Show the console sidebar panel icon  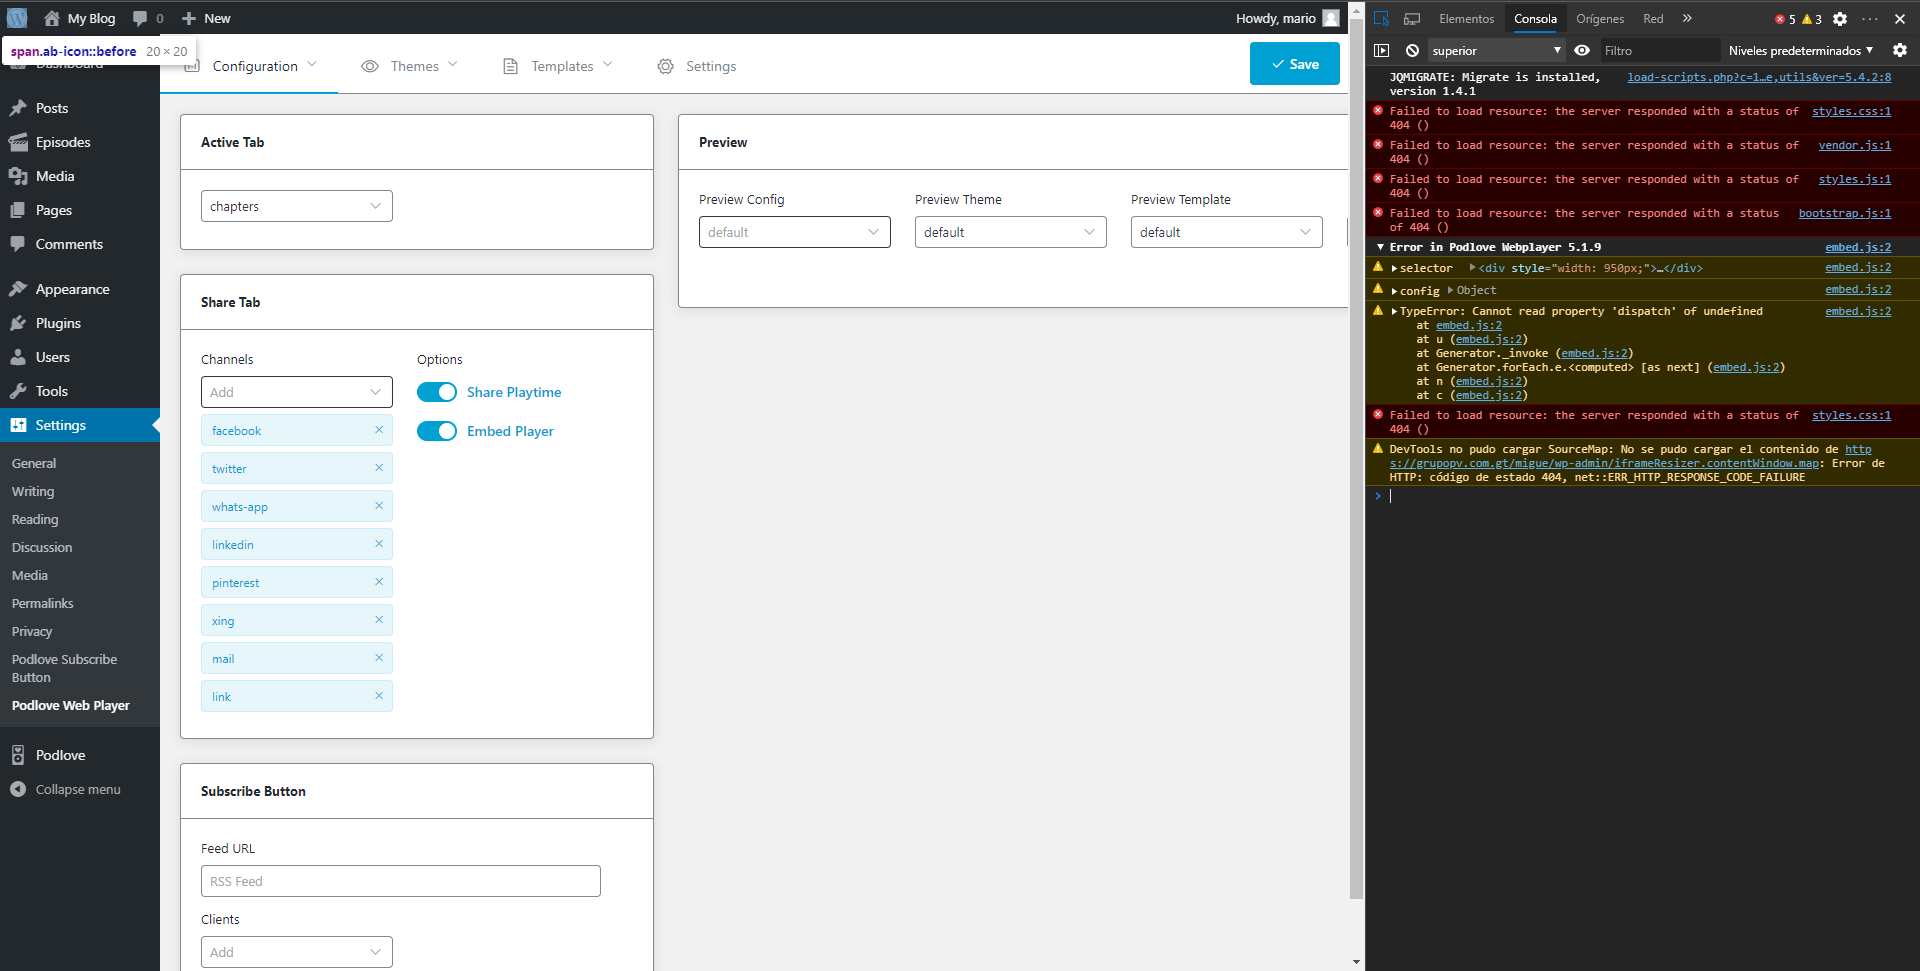point(1382,50)
